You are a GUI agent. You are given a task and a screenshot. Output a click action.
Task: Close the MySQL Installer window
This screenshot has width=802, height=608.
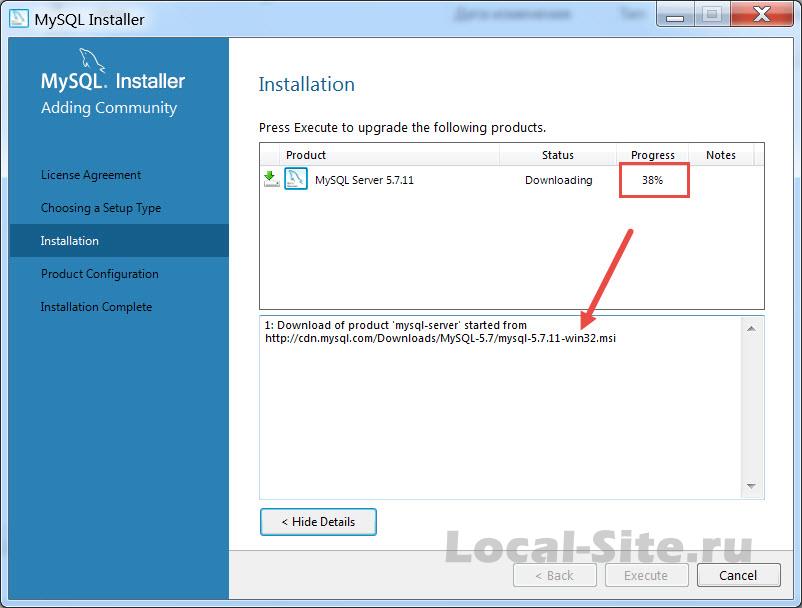point(762,14)
